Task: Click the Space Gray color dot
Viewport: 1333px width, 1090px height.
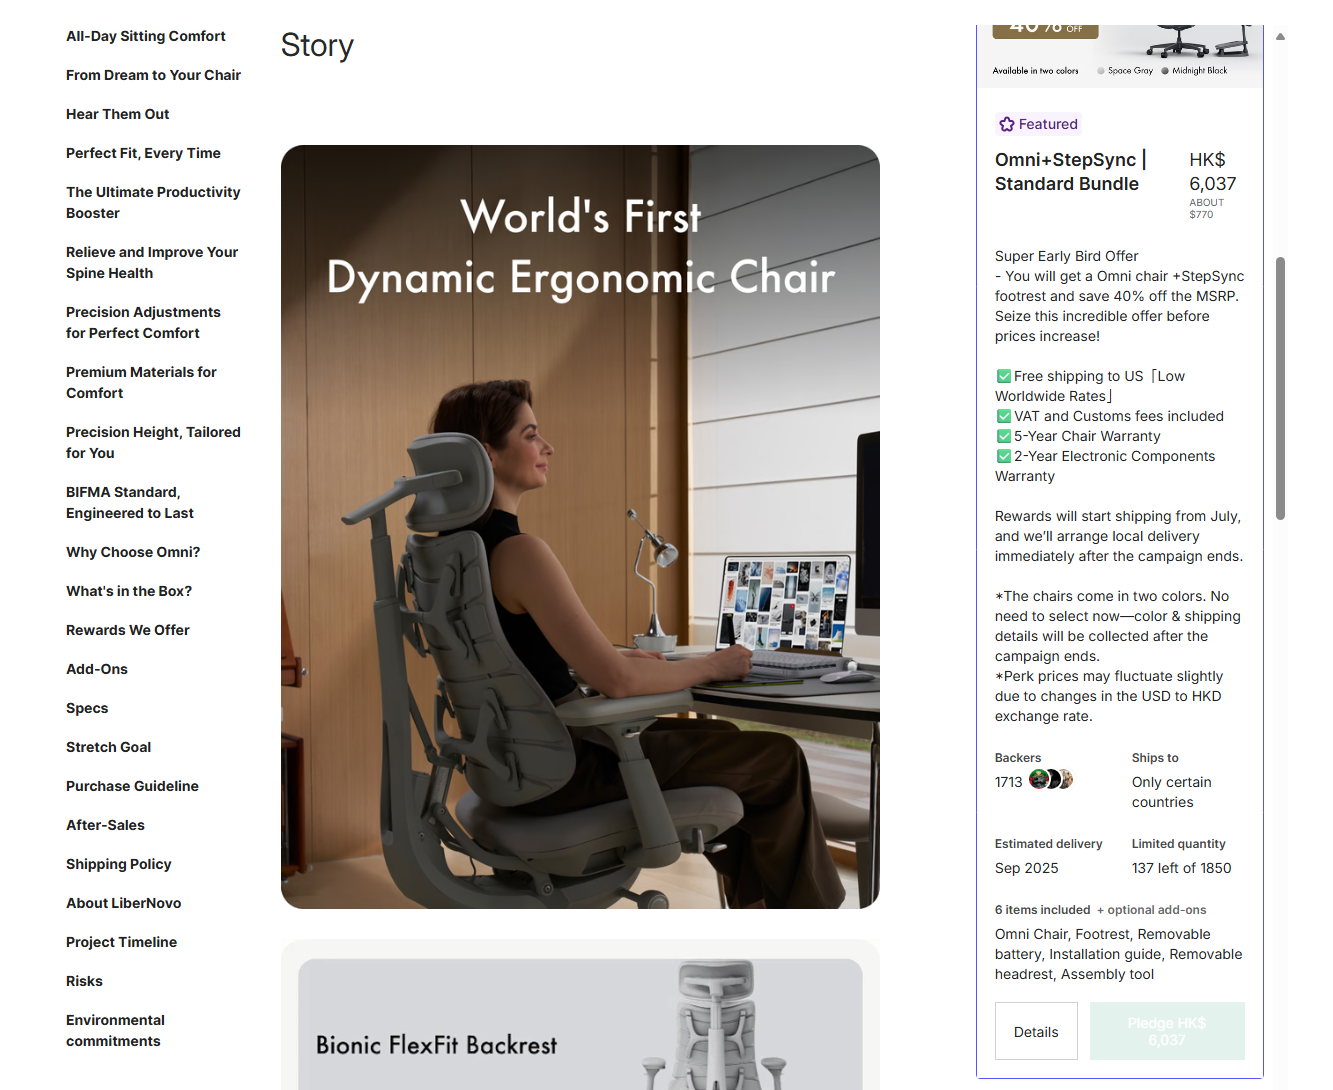Action: (x=1101, y=71)
